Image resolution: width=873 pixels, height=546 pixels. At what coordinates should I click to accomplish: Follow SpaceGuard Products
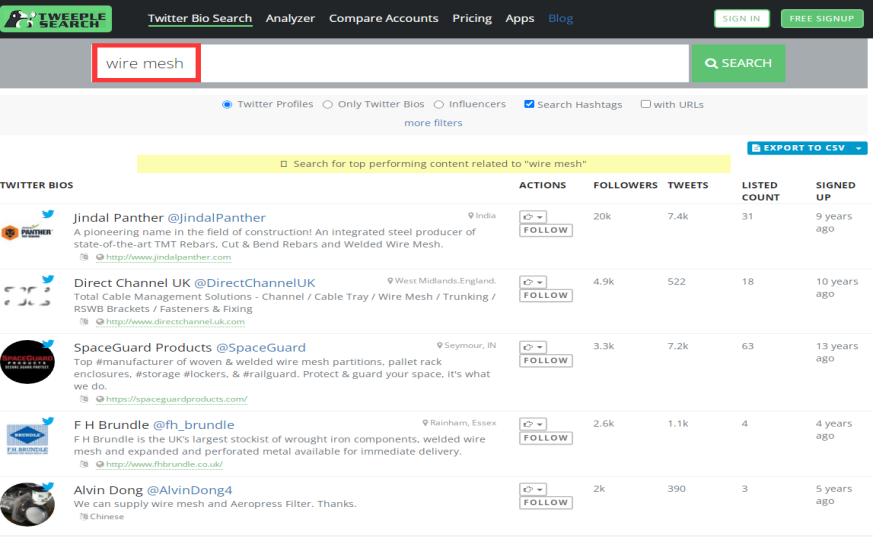pyautogui.click(x=546, y=361)
